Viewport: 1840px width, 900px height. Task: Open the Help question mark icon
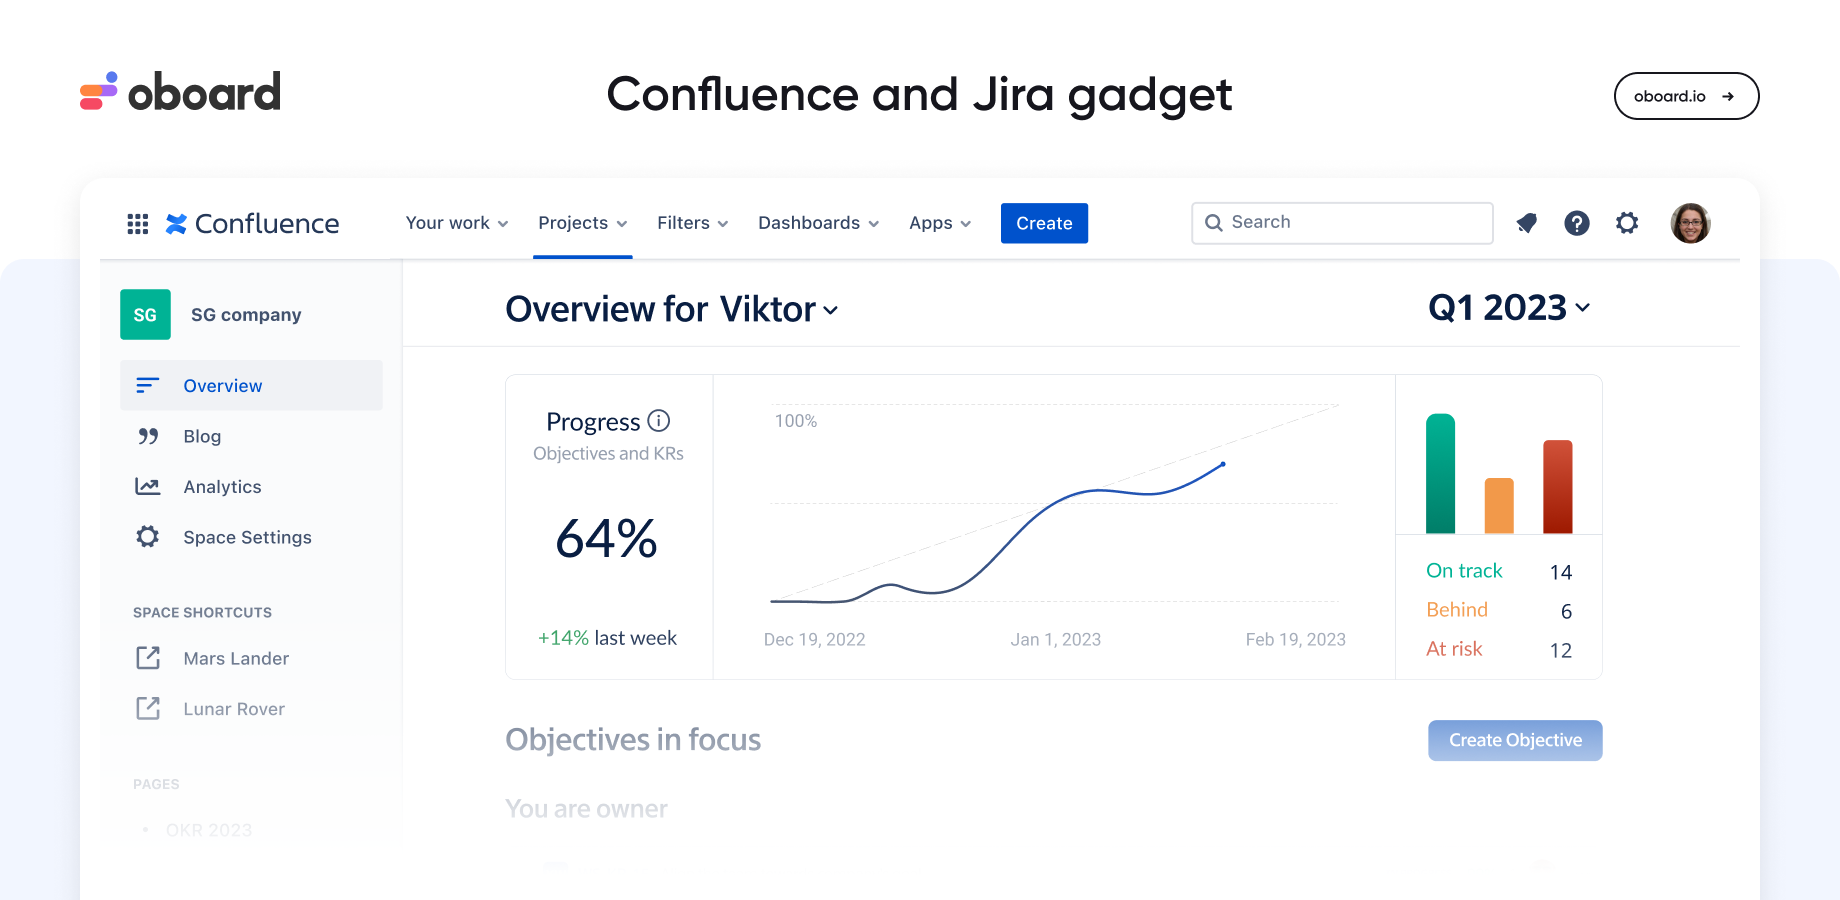point(1577,223)
